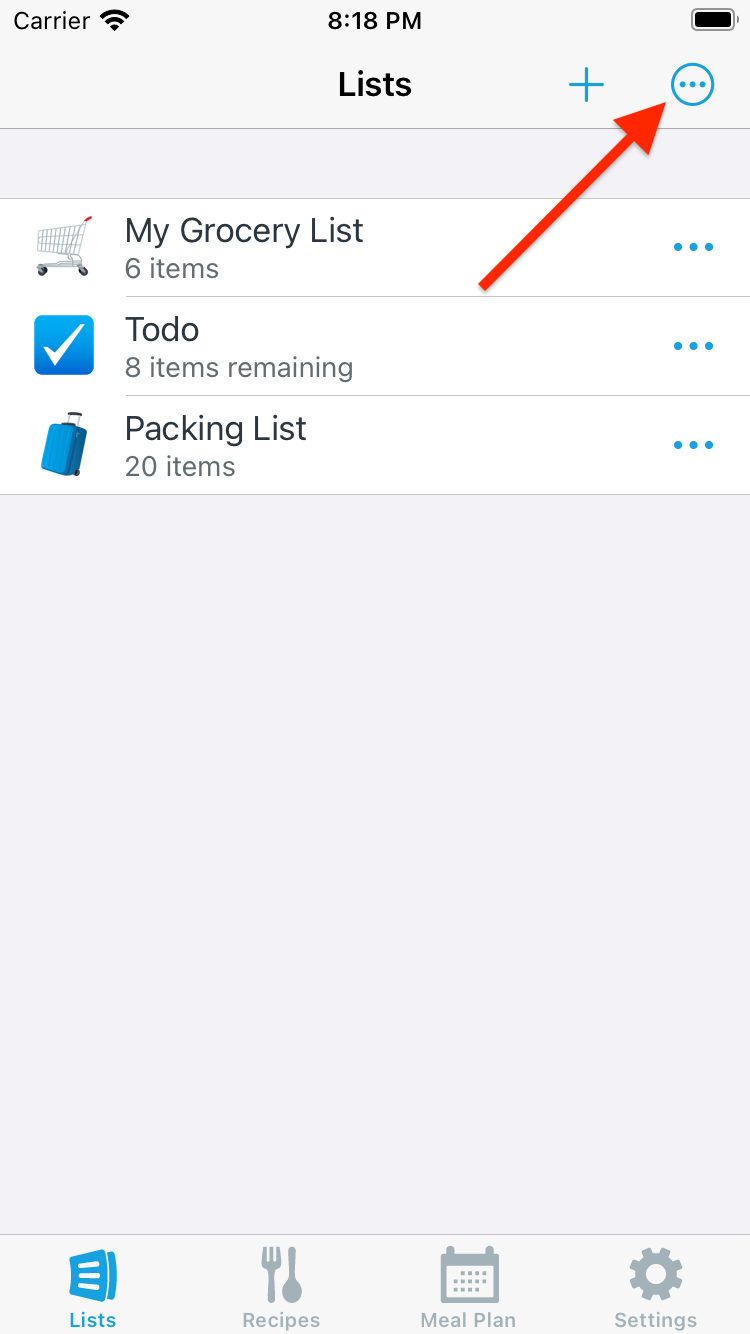This screenshot has width=750, height=1334.
Task: Click the 8:18 PM clock
Action: point(375,20)
